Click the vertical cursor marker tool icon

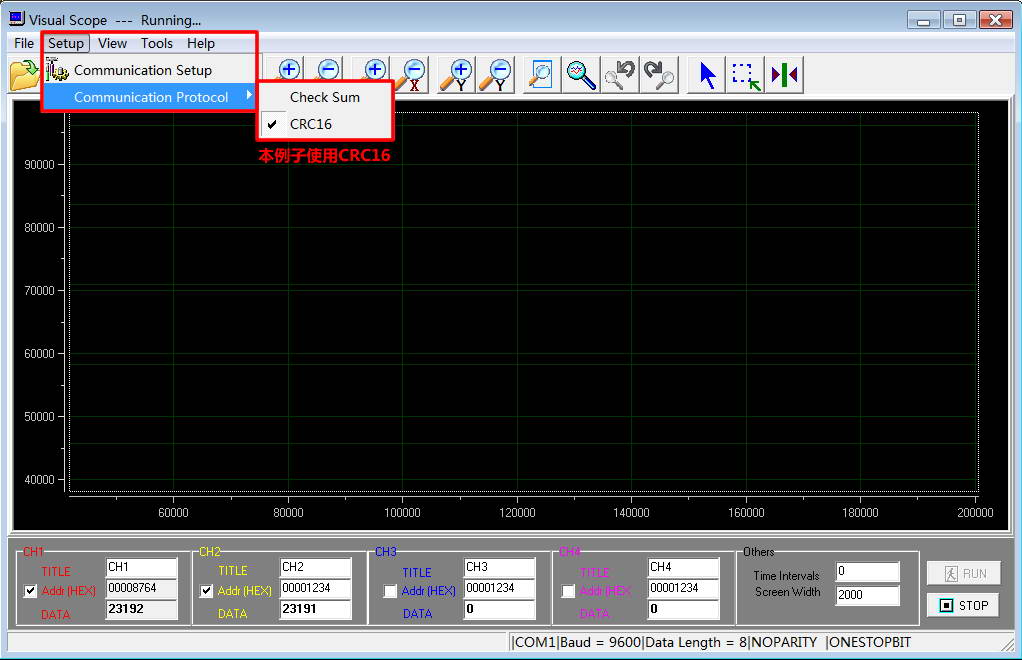tap(785, 75)
